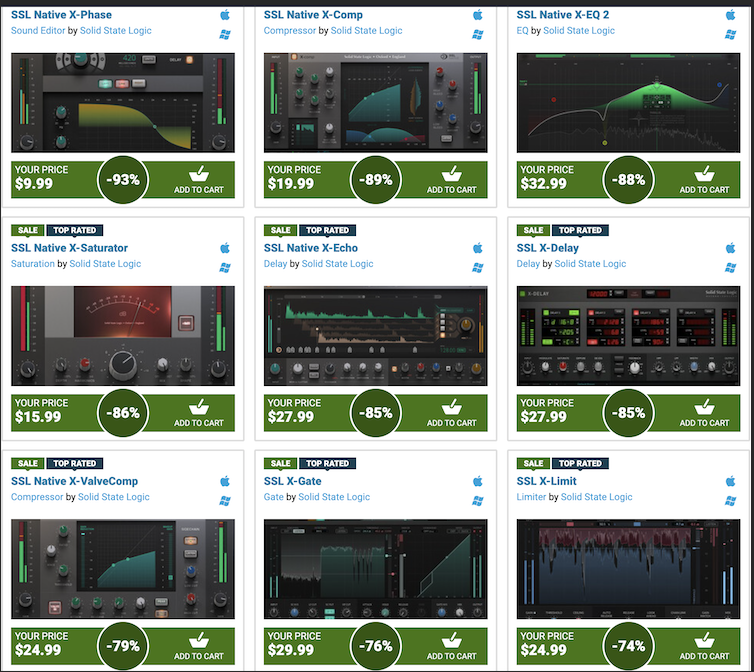Follow the Saturation category link
This screenshot has width=754, height=672.
pyautogui.click(x=33, y=264)
